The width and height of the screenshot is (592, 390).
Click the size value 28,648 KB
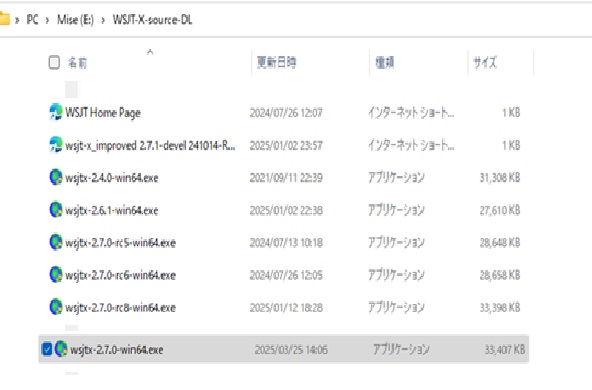tap(500, 242)
